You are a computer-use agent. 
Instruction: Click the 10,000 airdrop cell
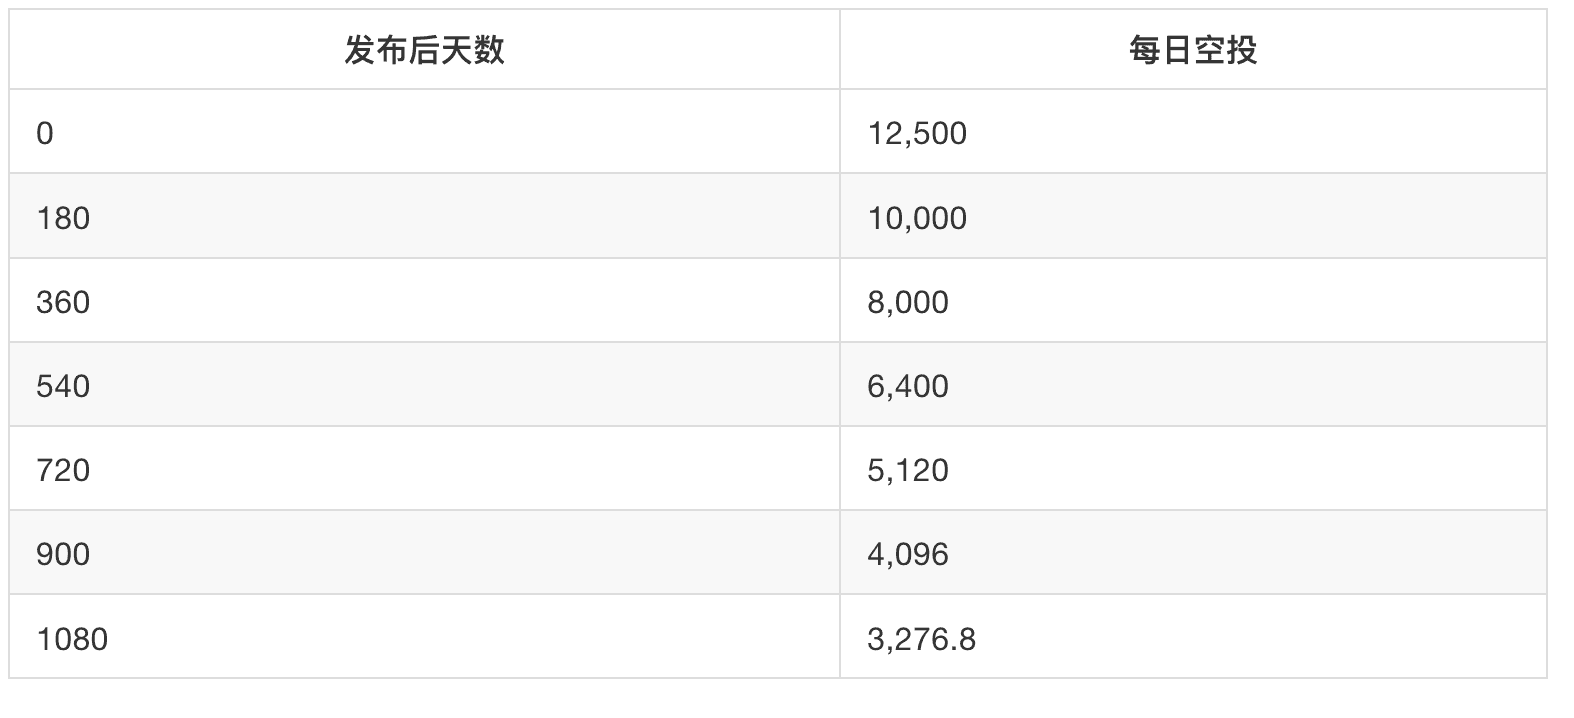click(x=1193, y=216)
